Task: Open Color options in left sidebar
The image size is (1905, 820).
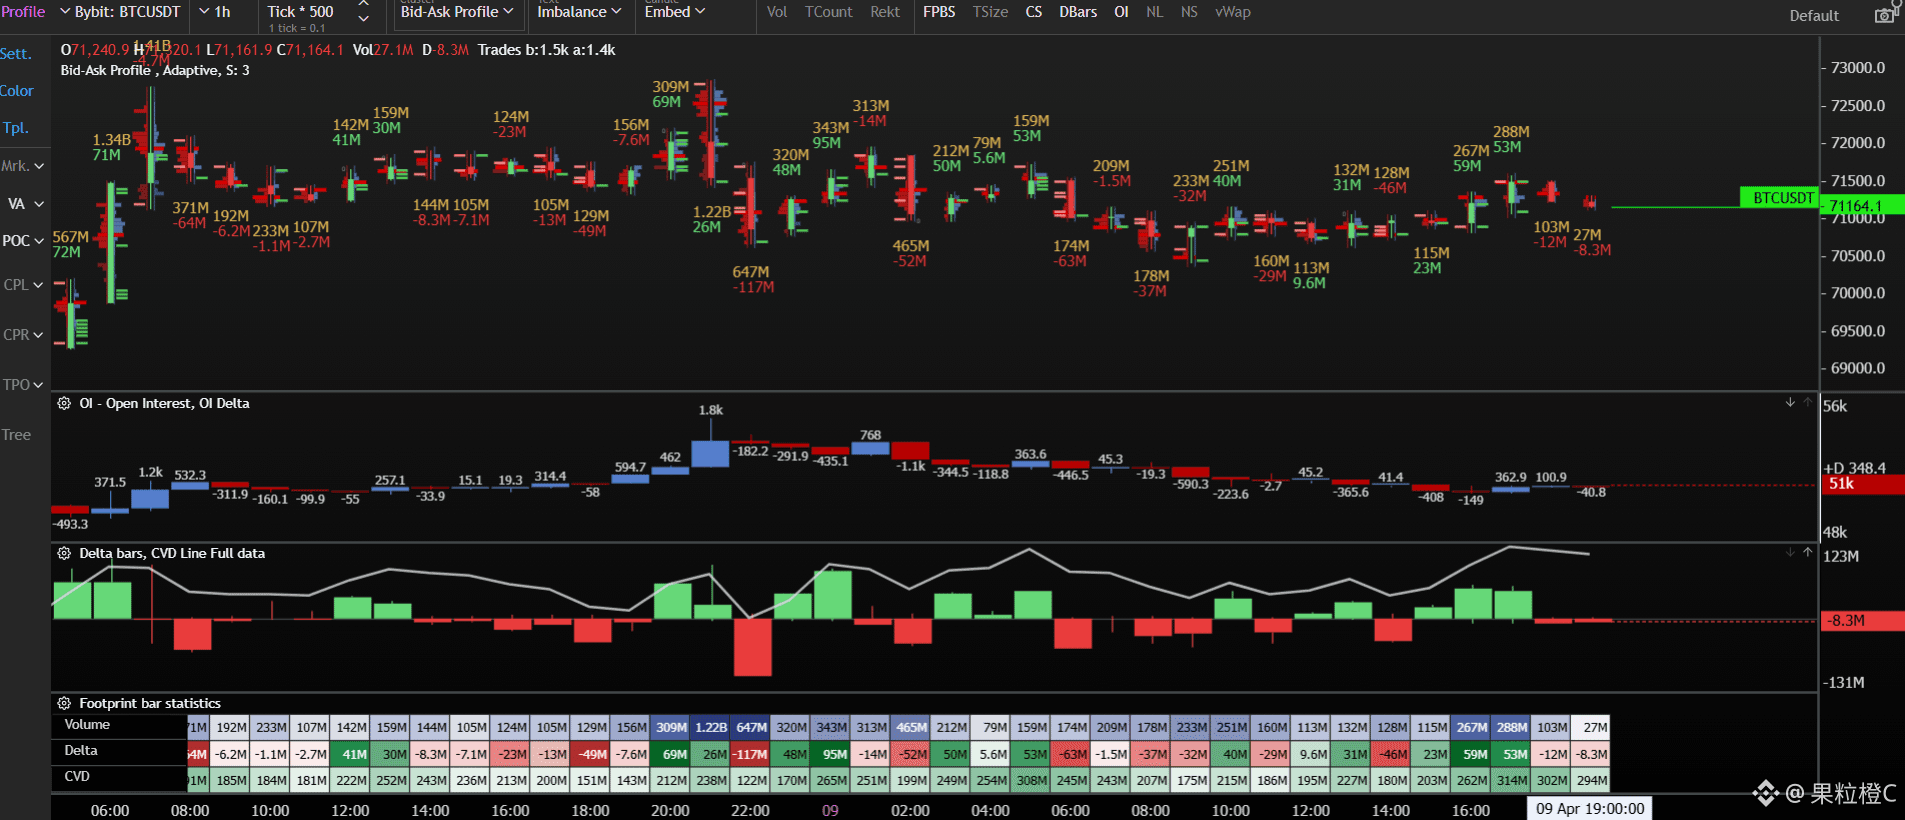Action: [17, 91]
